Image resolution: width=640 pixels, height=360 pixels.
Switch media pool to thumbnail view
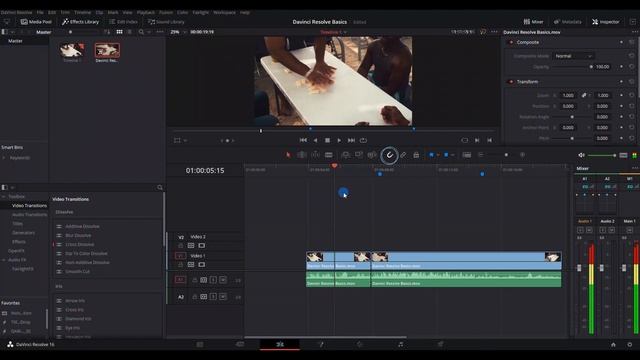click(x=119, y=32)
